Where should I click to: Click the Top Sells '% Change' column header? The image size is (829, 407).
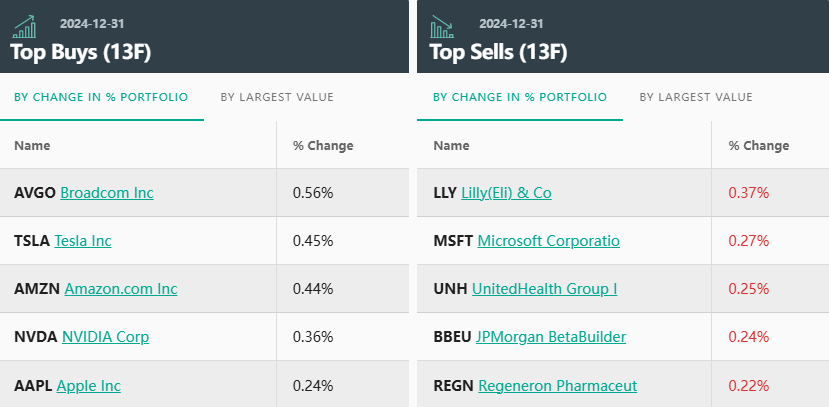759,145
